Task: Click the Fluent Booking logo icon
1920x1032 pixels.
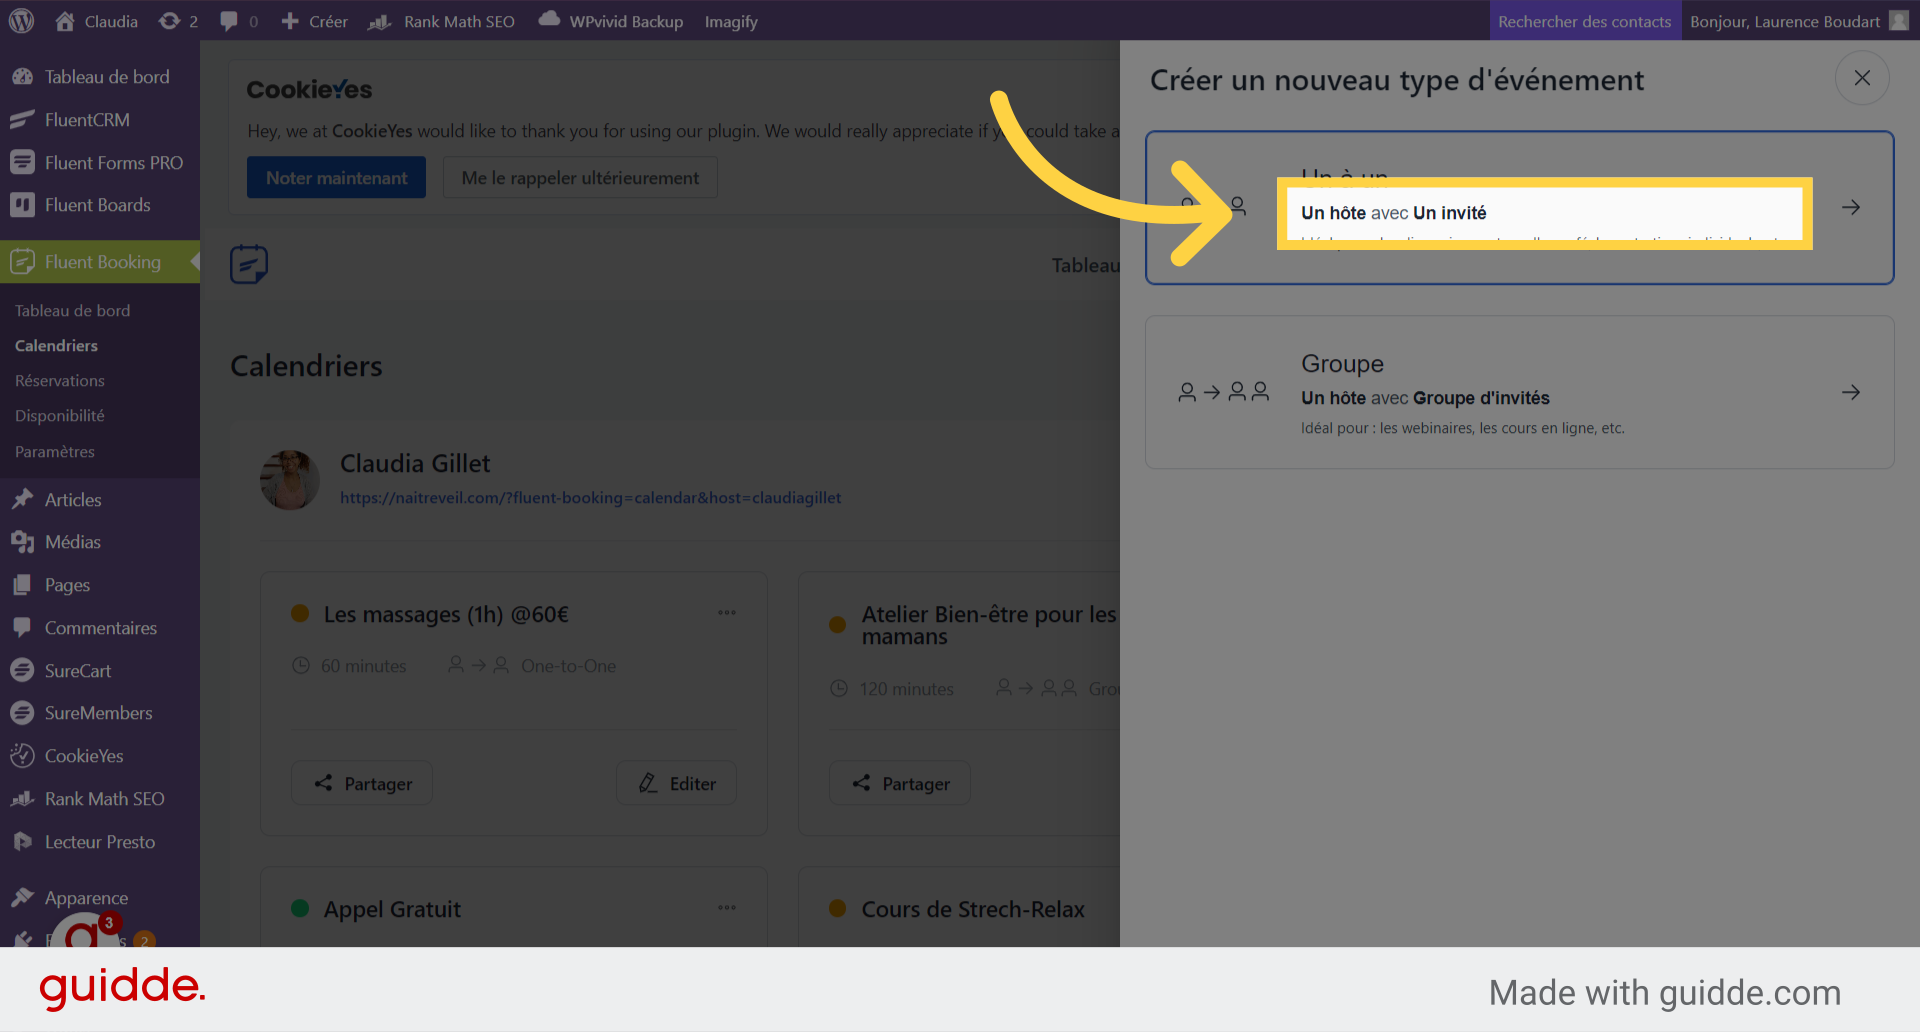Action: [249, 264]
